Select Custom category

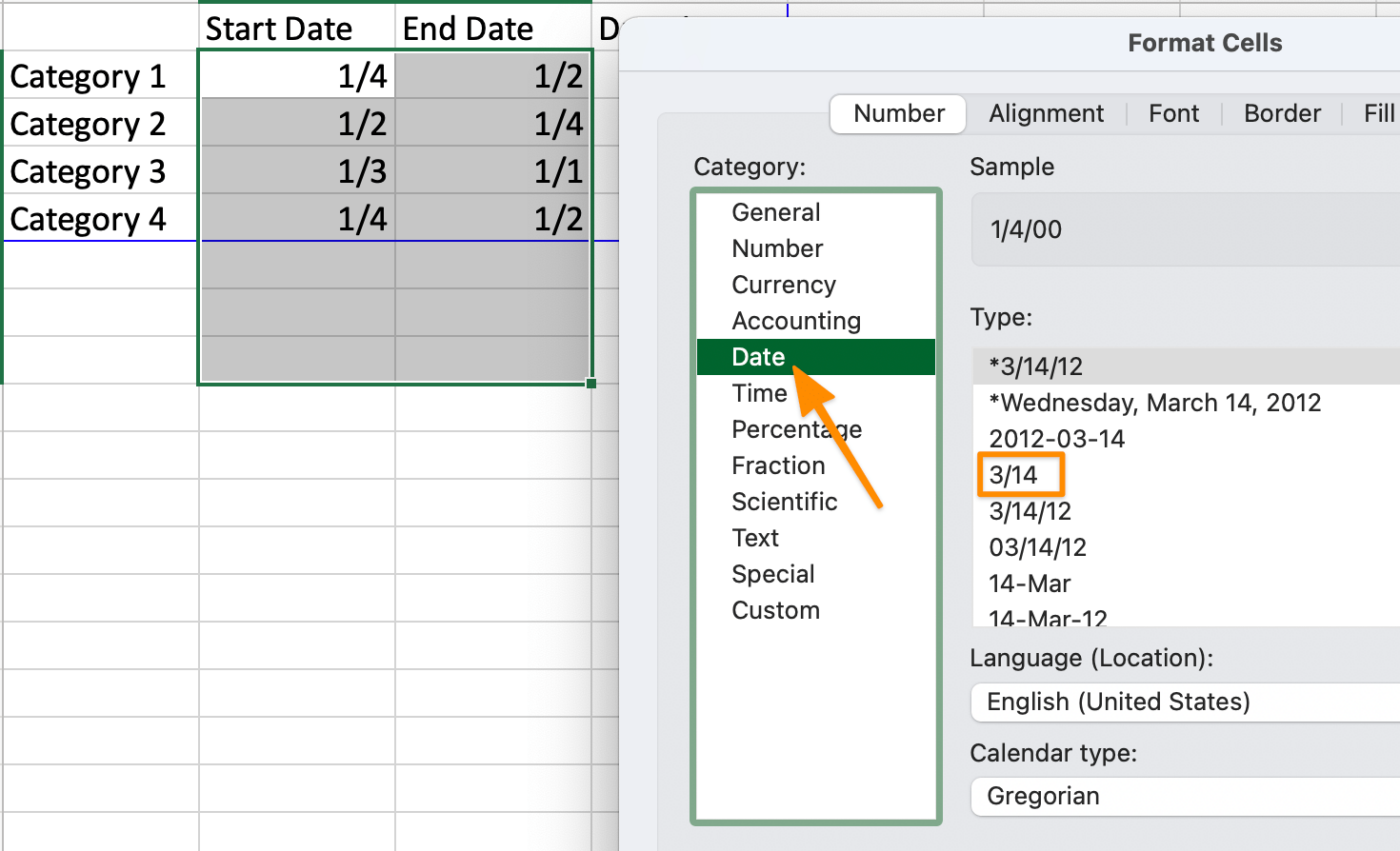click(x=816, y=610)
